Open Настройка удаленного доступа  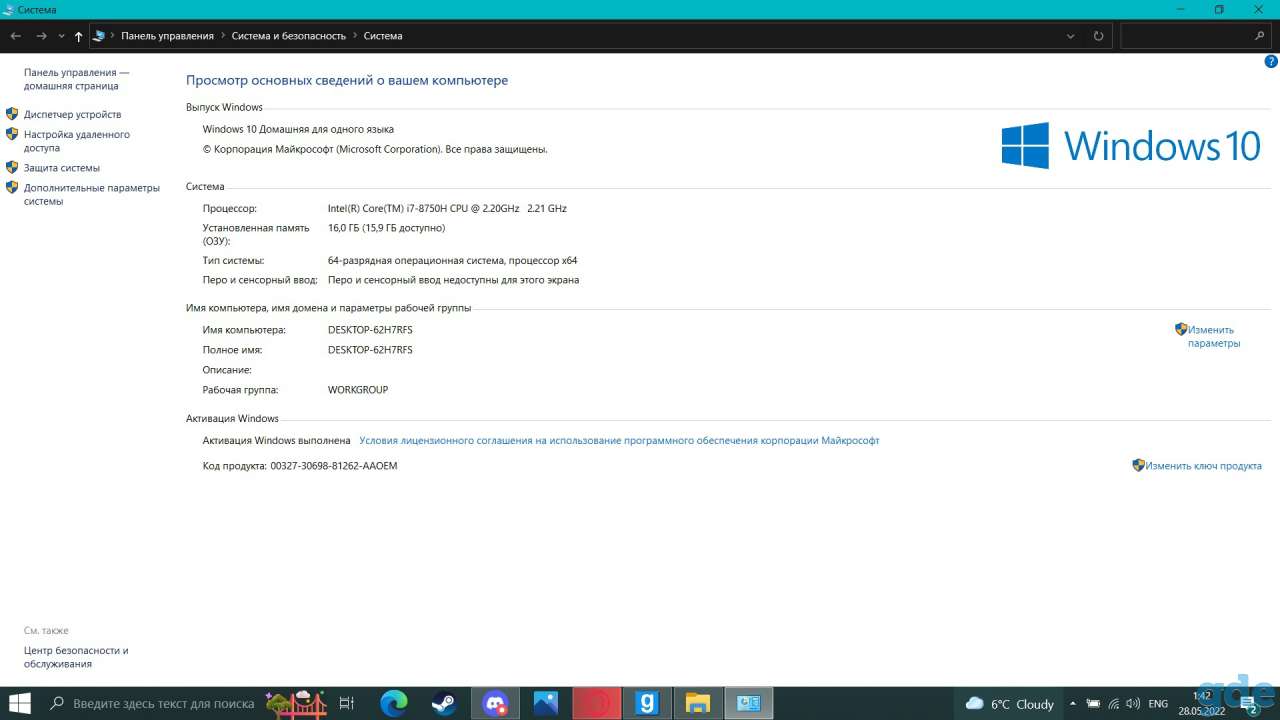(x=76, y=141)
